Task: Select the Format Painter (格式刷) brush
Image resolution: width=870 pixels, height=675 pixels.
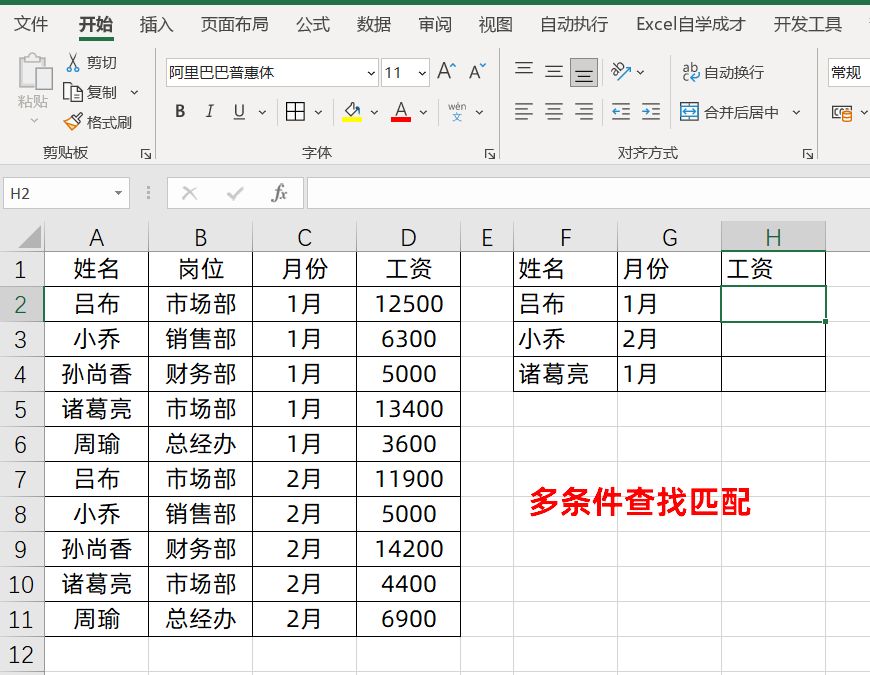Action: [73, 121]
